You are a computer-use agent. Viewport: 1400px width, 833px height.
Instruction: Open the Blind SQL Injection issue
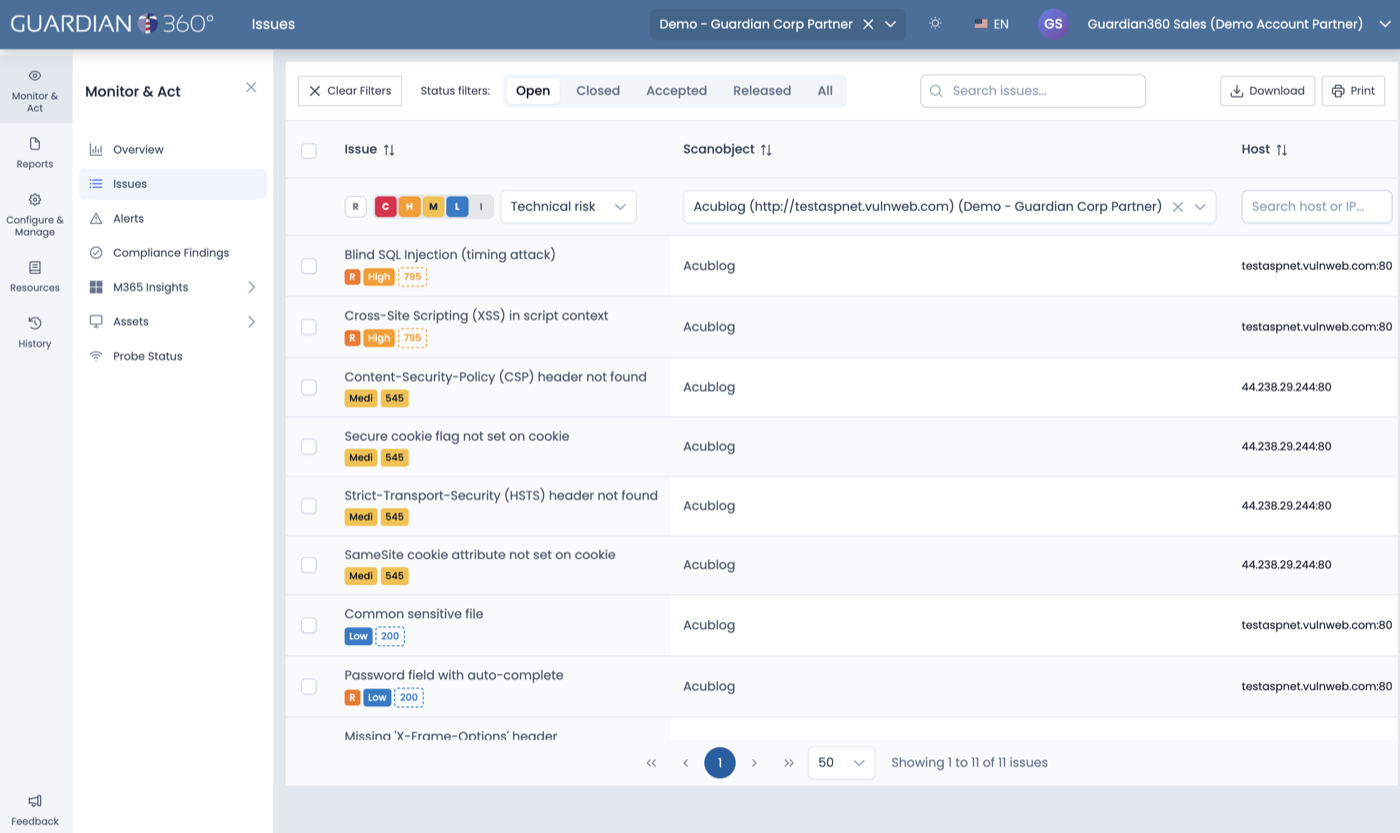pos(450,255)
